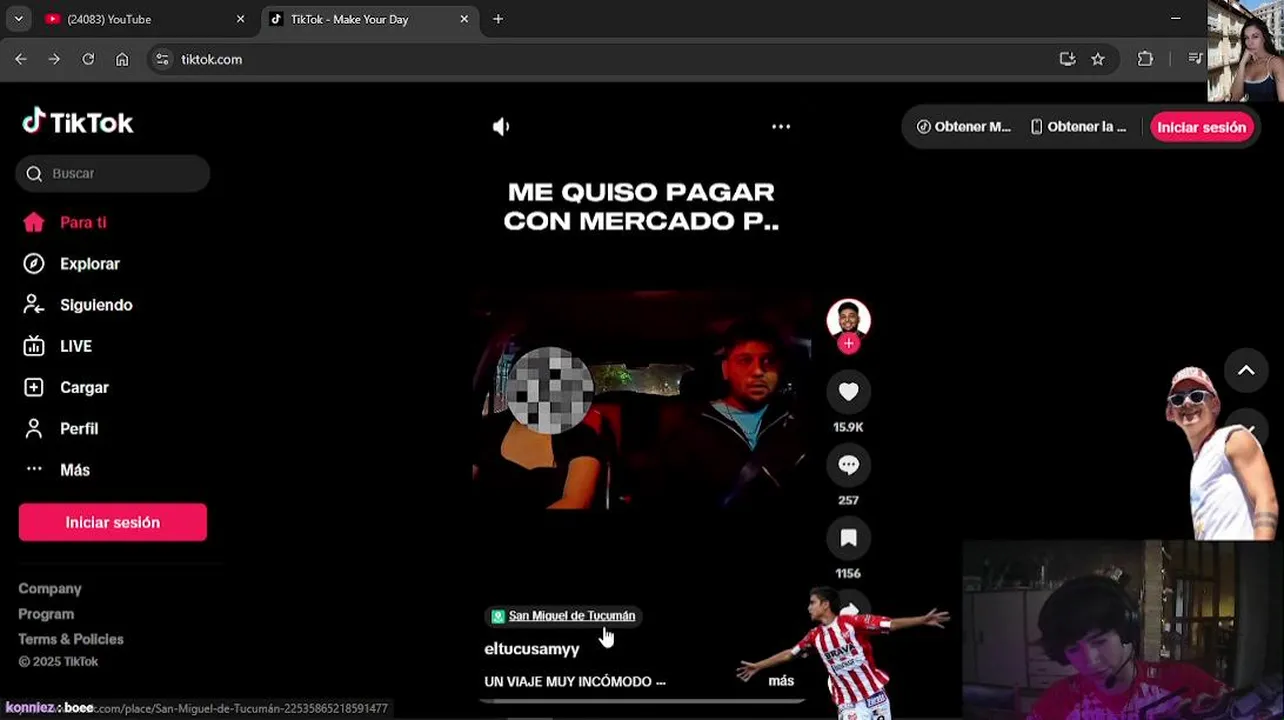Open media control icon in toolbar
This screenshot has height=720, width=1284.
coord(1195,59)
